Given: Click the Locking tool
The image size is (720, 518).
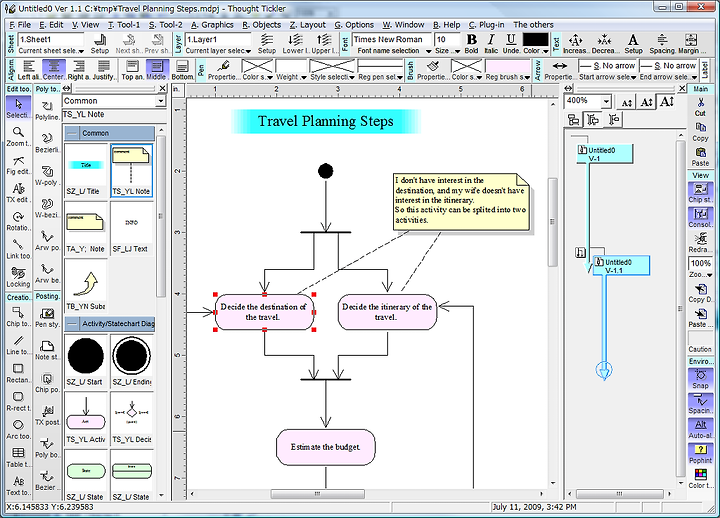Looking at the screenshot, I should pyautogui.click(x=18, y=277).
